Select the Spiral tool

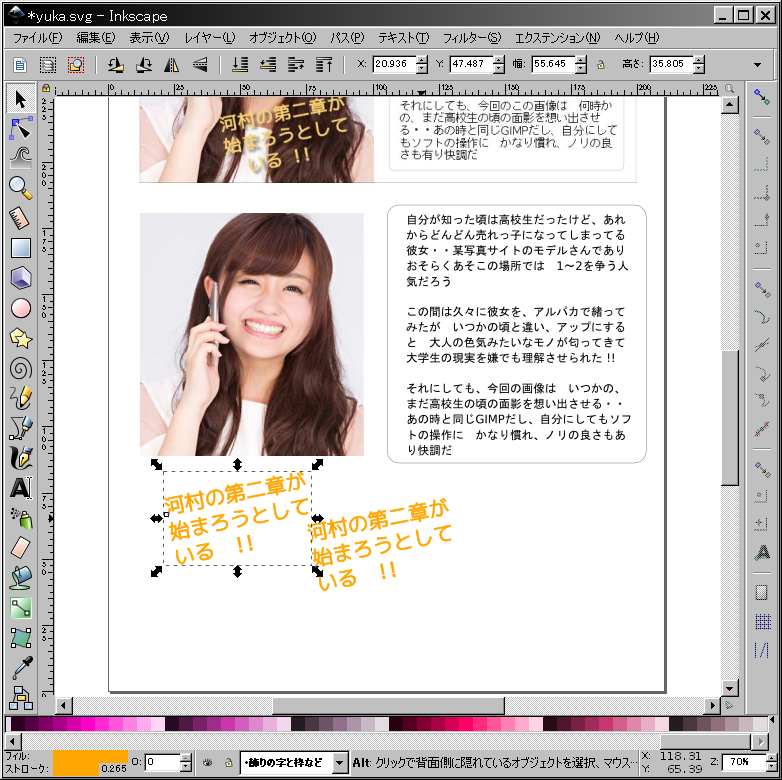point(20,369)
